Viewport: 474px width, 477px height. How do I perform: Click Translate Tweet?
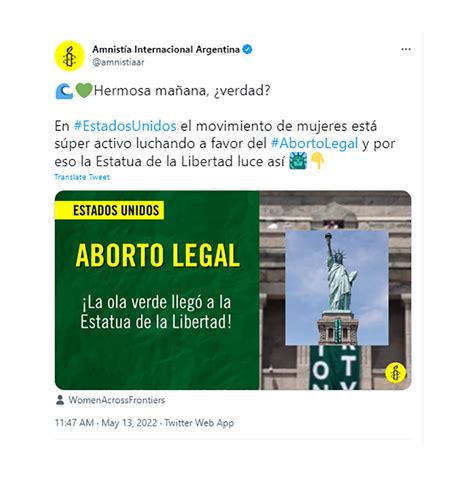coord(82,177)
